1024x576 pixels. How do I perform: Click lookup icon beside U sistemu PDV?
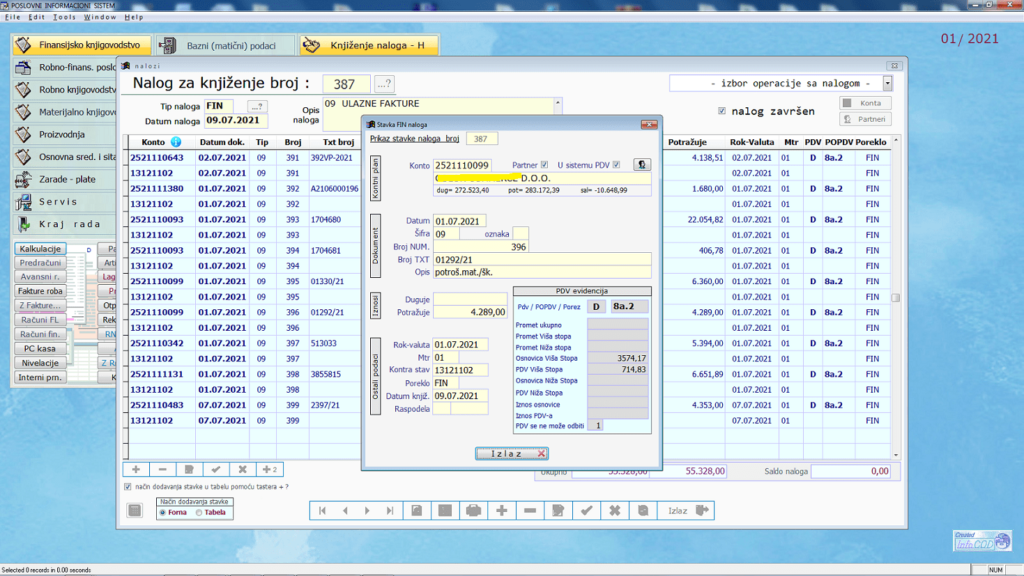(x=641, y=165)
